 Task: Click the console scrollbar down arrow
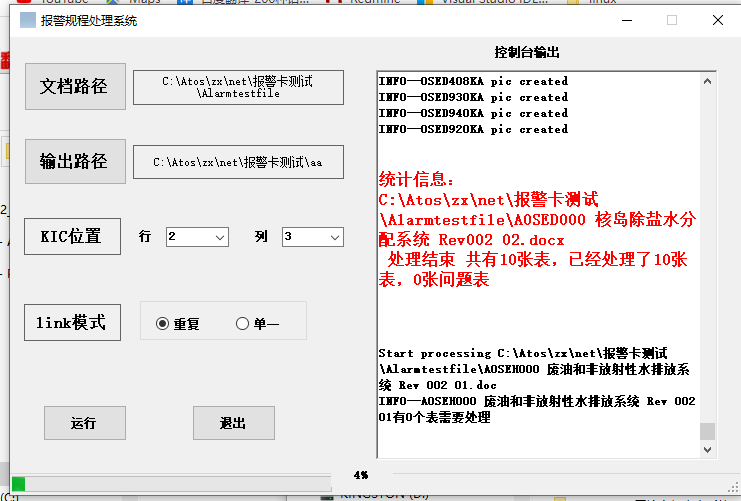[707, 450]
